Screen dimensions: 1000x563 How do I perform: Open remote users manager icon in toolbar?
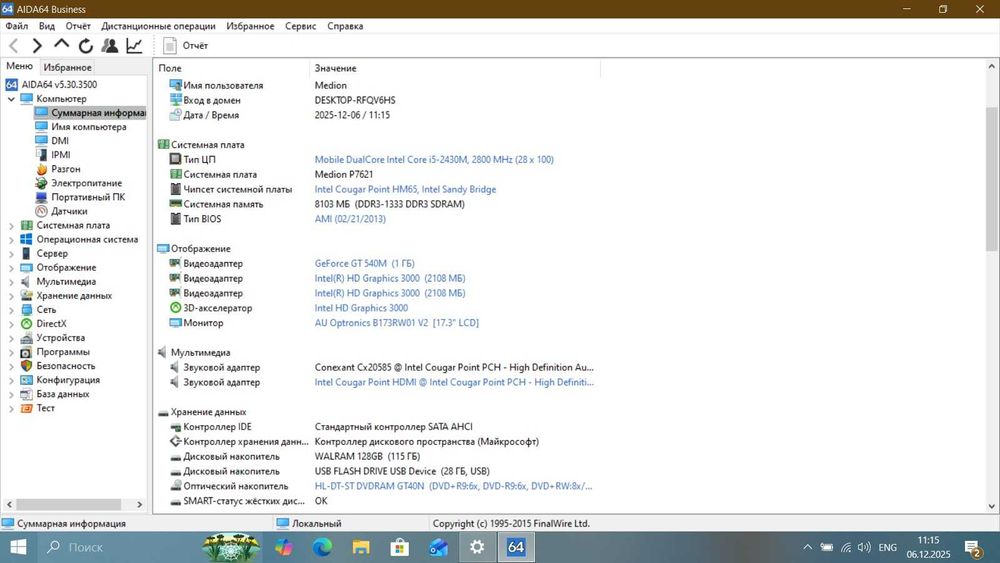click(x=110, y=45)
